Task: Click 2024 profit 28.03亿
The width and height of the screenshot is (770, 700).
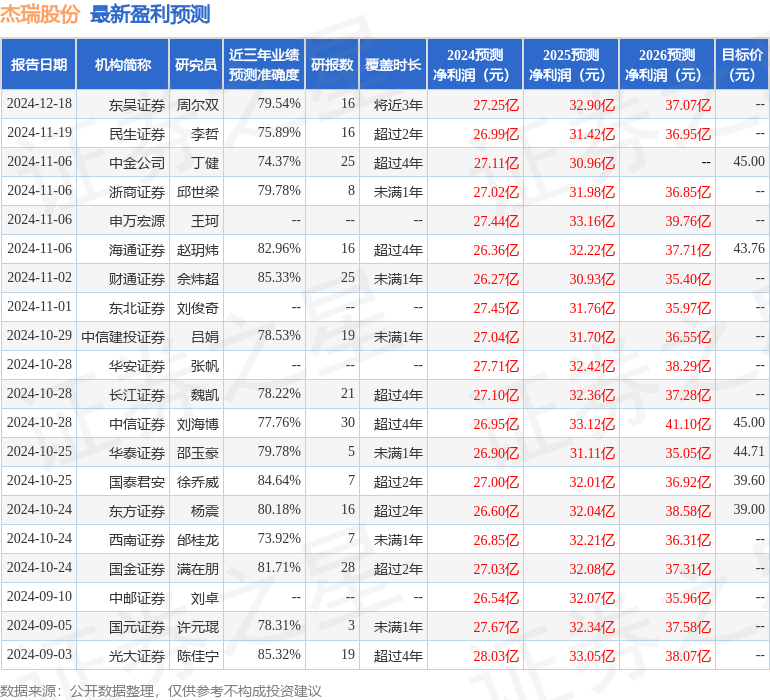Action: (496, 656)
